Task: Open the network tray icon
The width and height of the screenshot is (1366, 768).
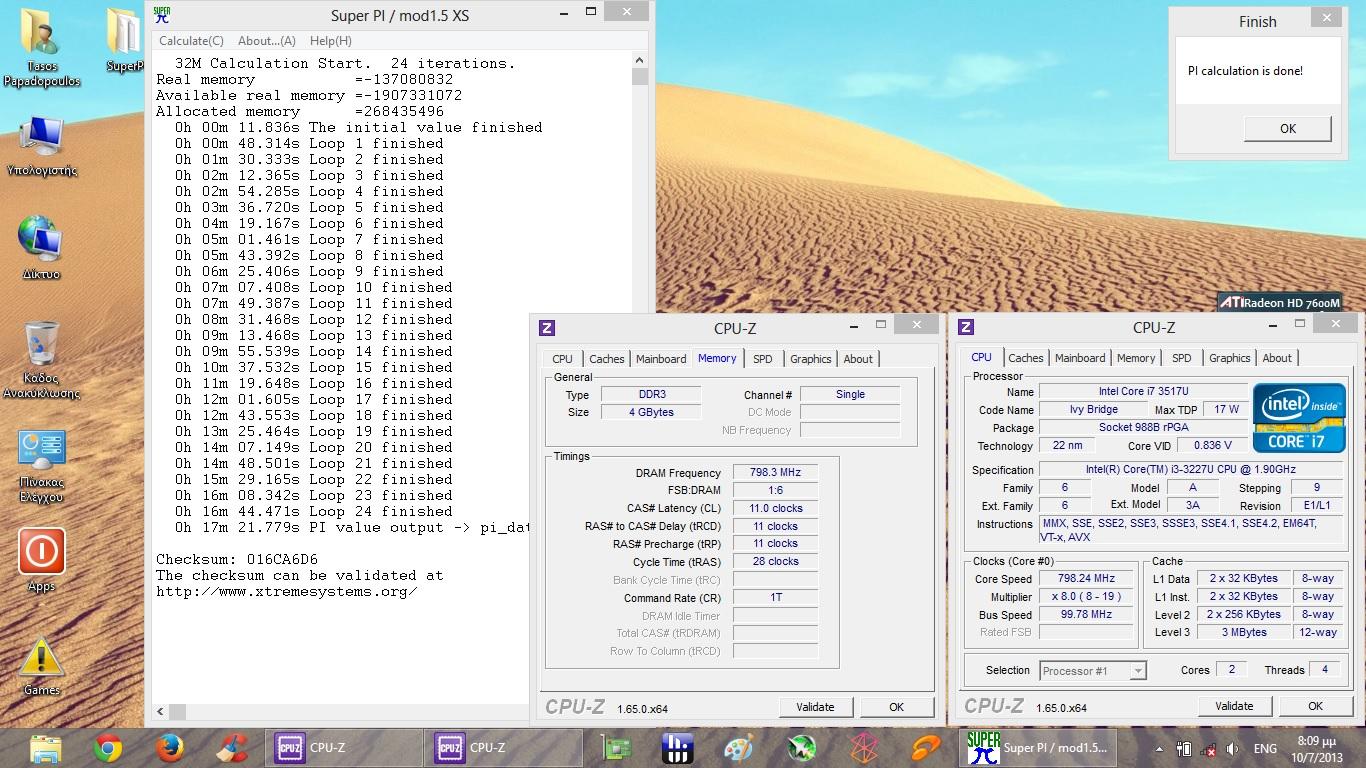Action: [x=1208, y=748]
